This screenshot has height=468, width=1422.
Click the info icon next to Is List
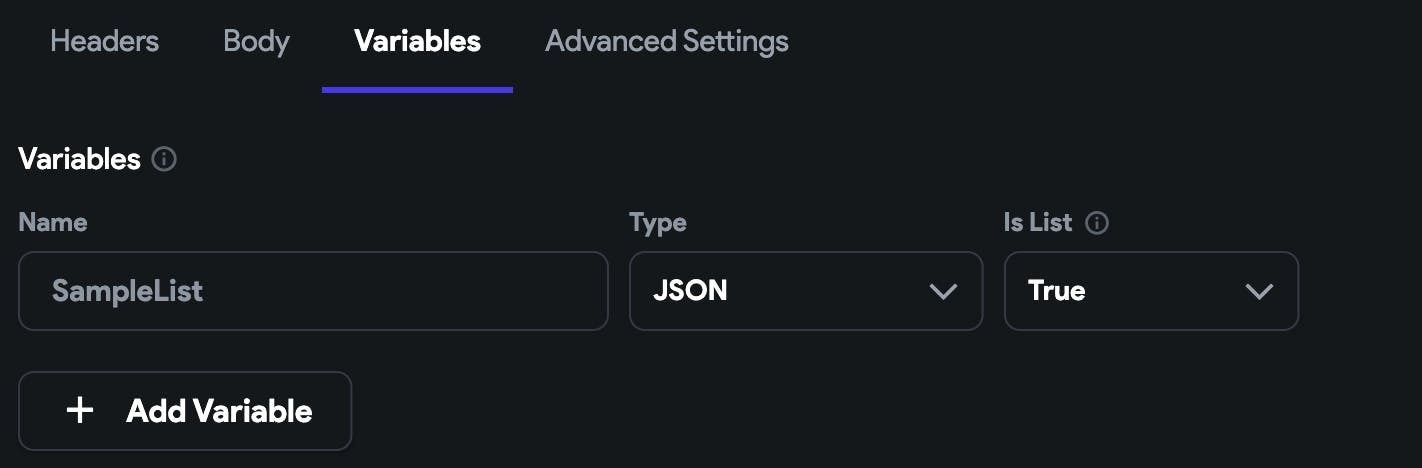pyautogui.click(x=1097, y=223)
